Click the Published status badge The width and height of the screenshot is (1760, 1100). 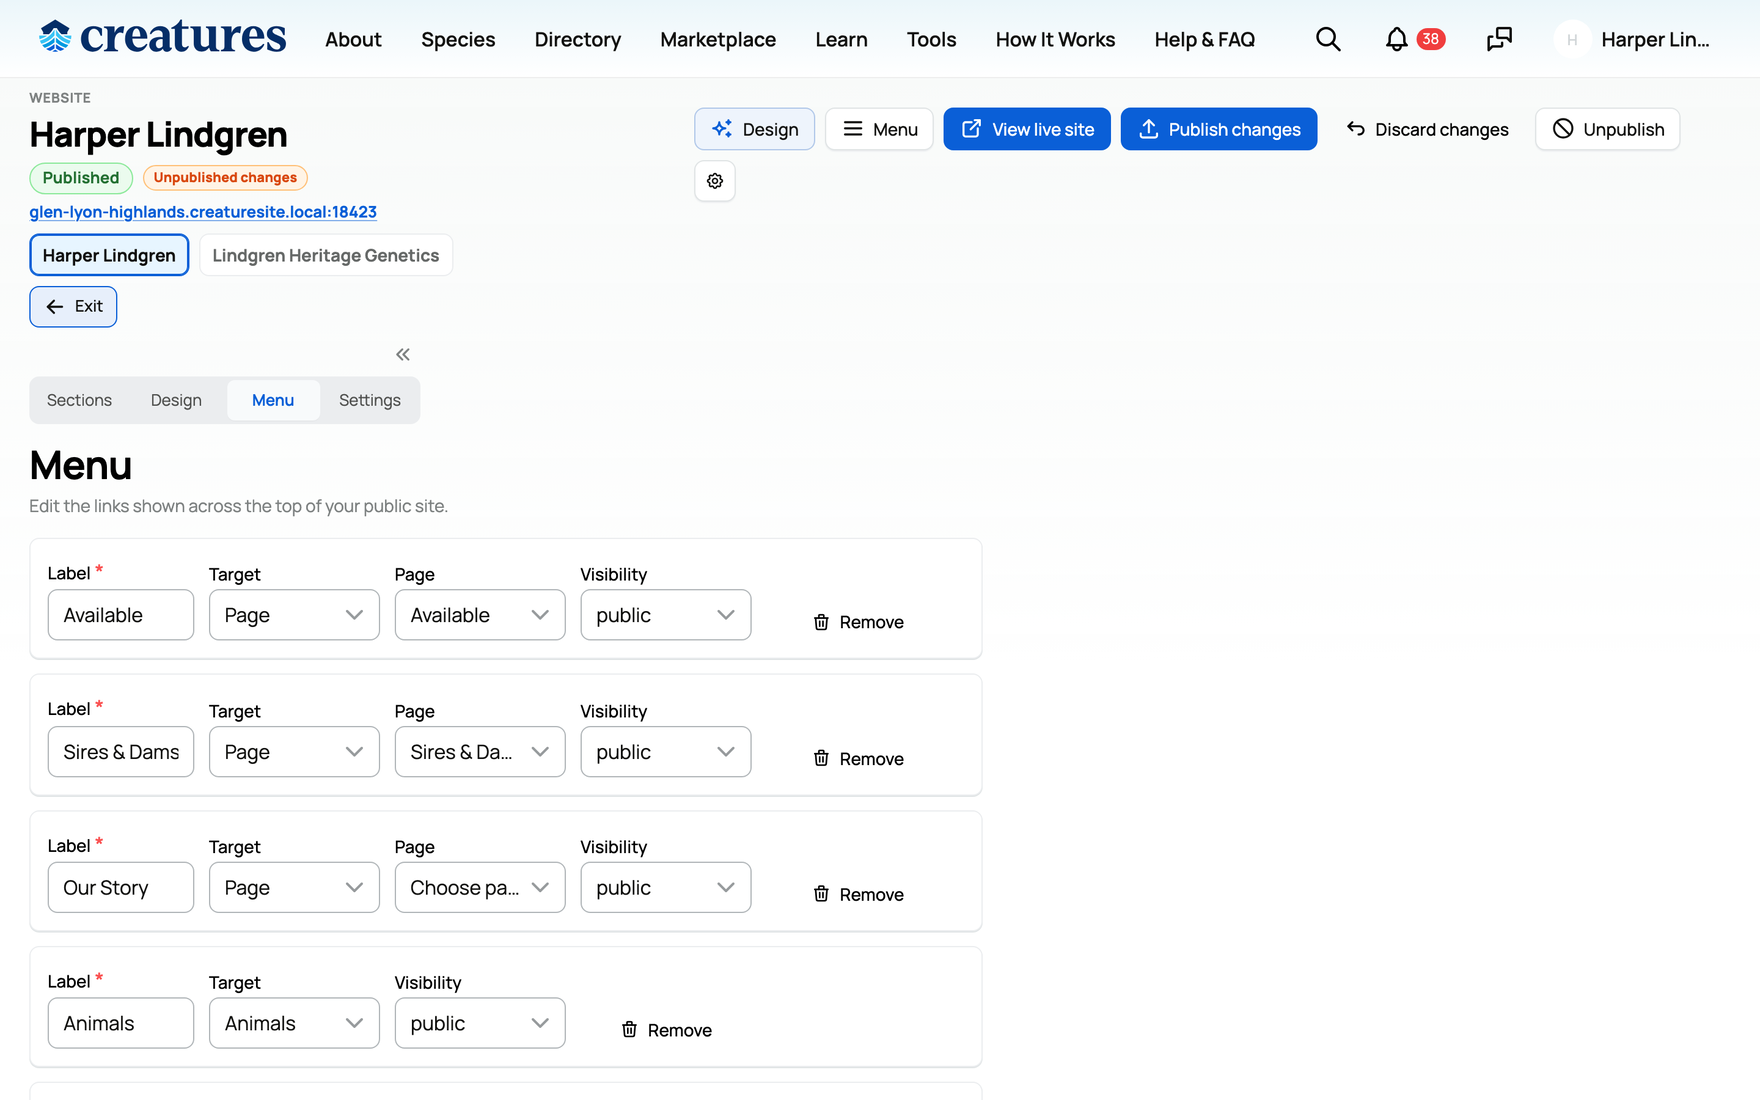[81, 177]
